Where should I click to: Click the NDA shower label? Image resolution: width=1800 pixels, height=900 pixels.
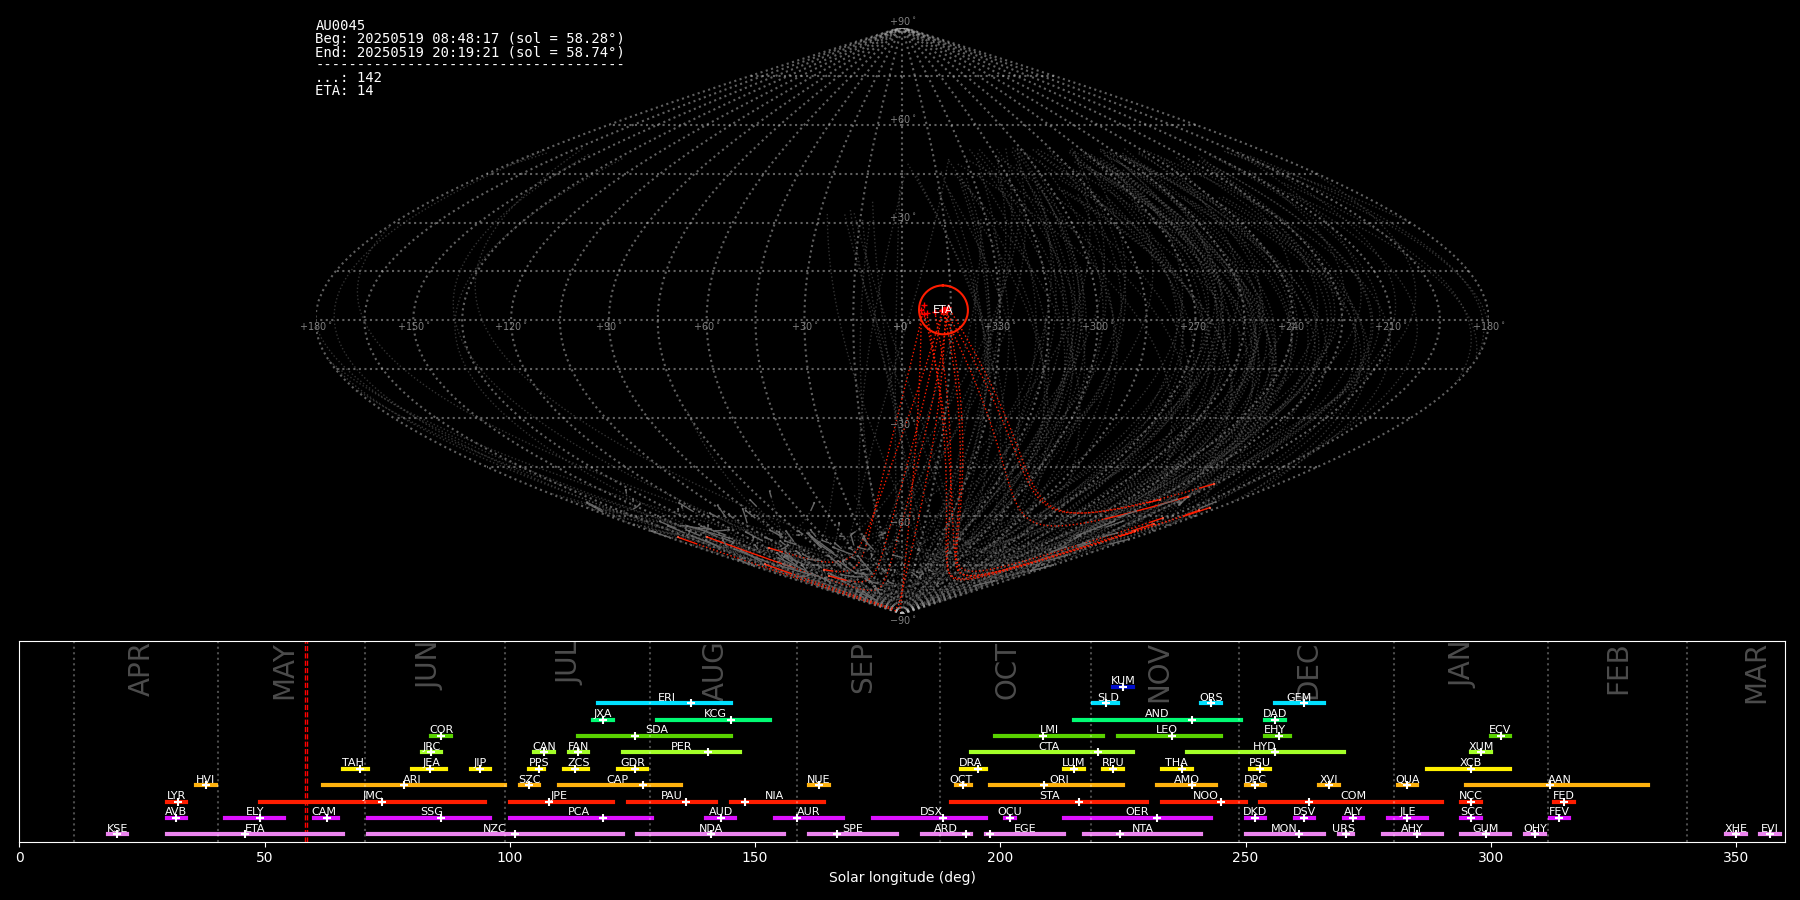click(710, 829)
